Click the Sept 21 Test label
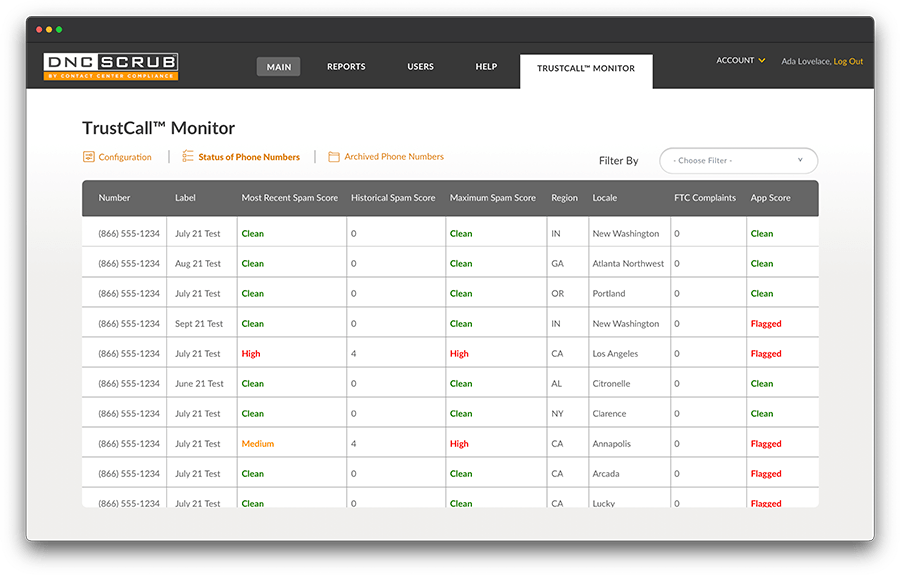The image size is (900, 575). point(199,324)
